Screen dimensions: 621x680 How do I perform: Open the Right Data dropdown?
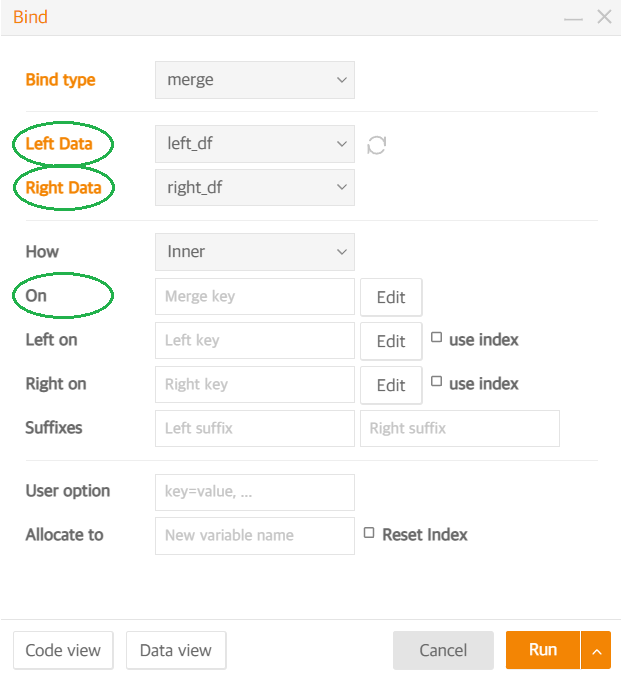pos(255,187)
